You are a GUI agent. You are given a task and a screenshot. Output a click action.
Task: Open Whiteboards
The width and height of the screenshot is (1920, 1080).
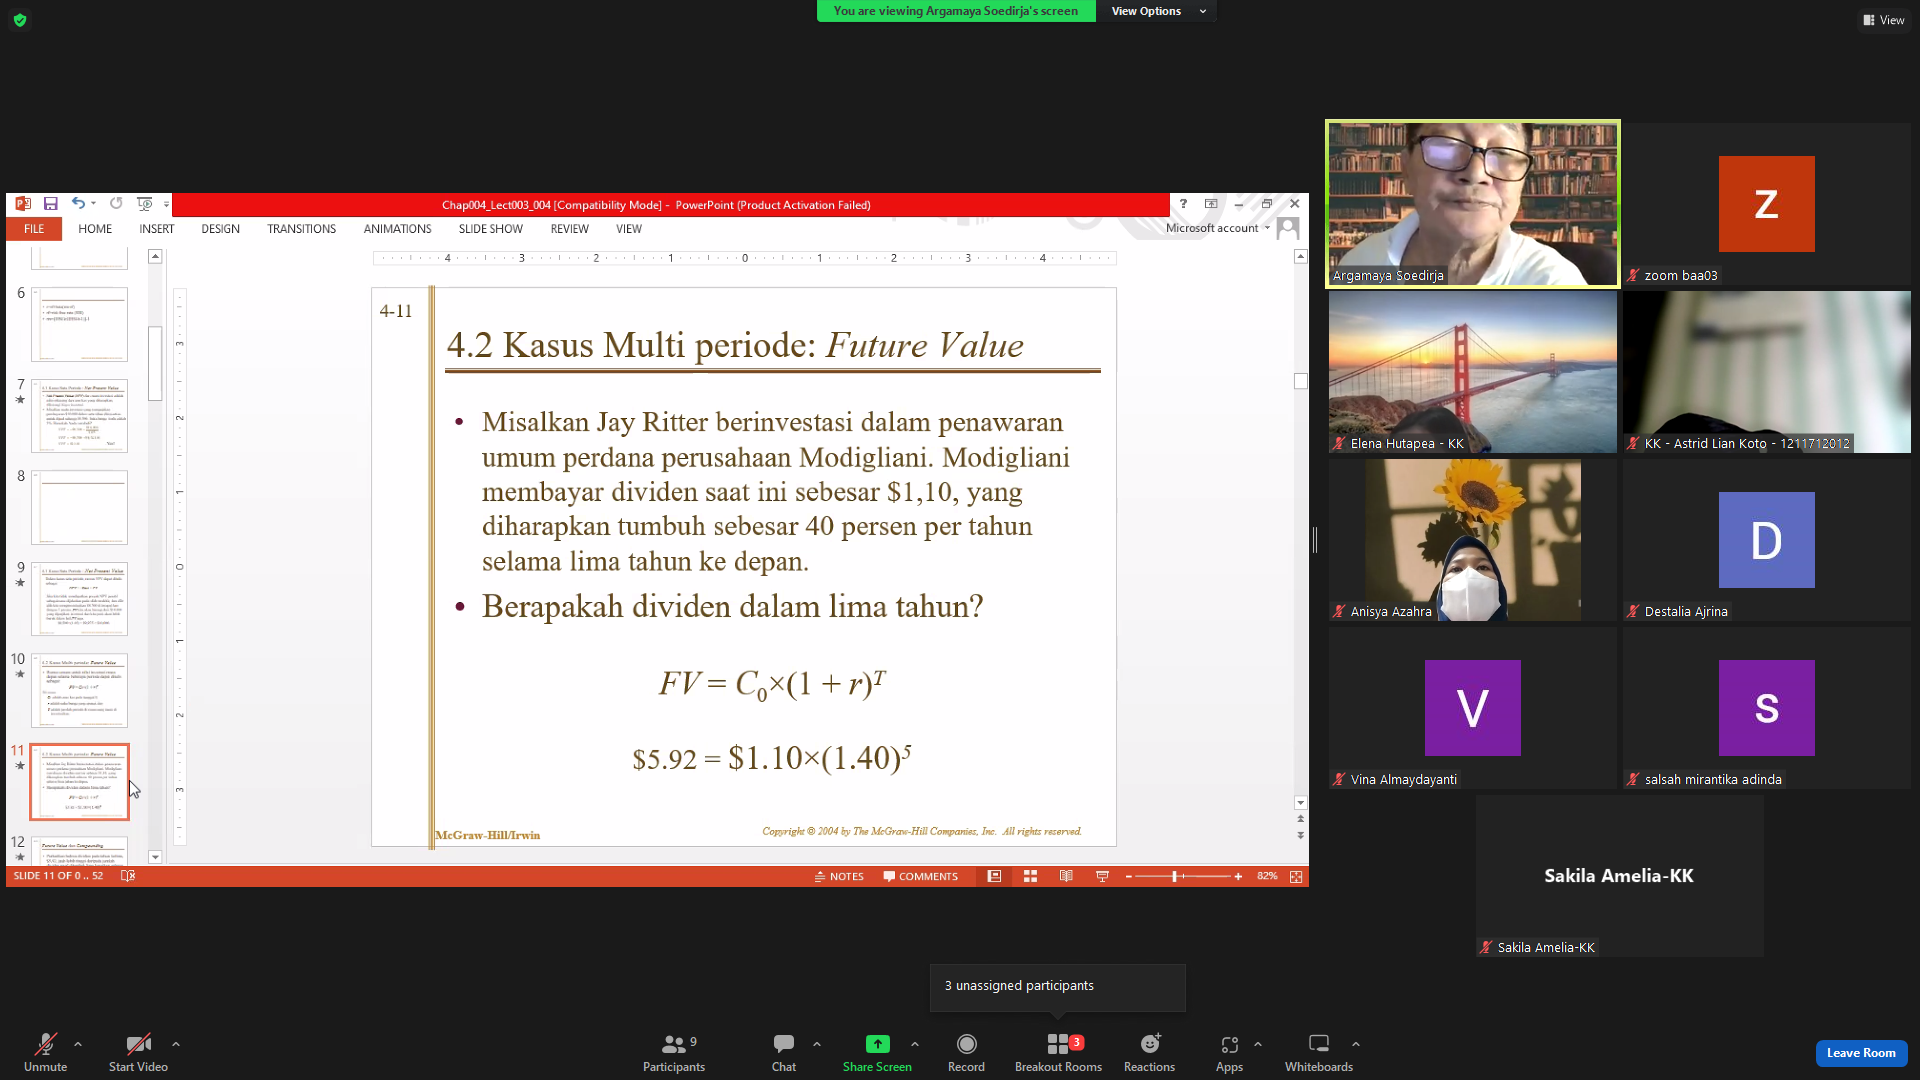click(x=1319, y=1053)
